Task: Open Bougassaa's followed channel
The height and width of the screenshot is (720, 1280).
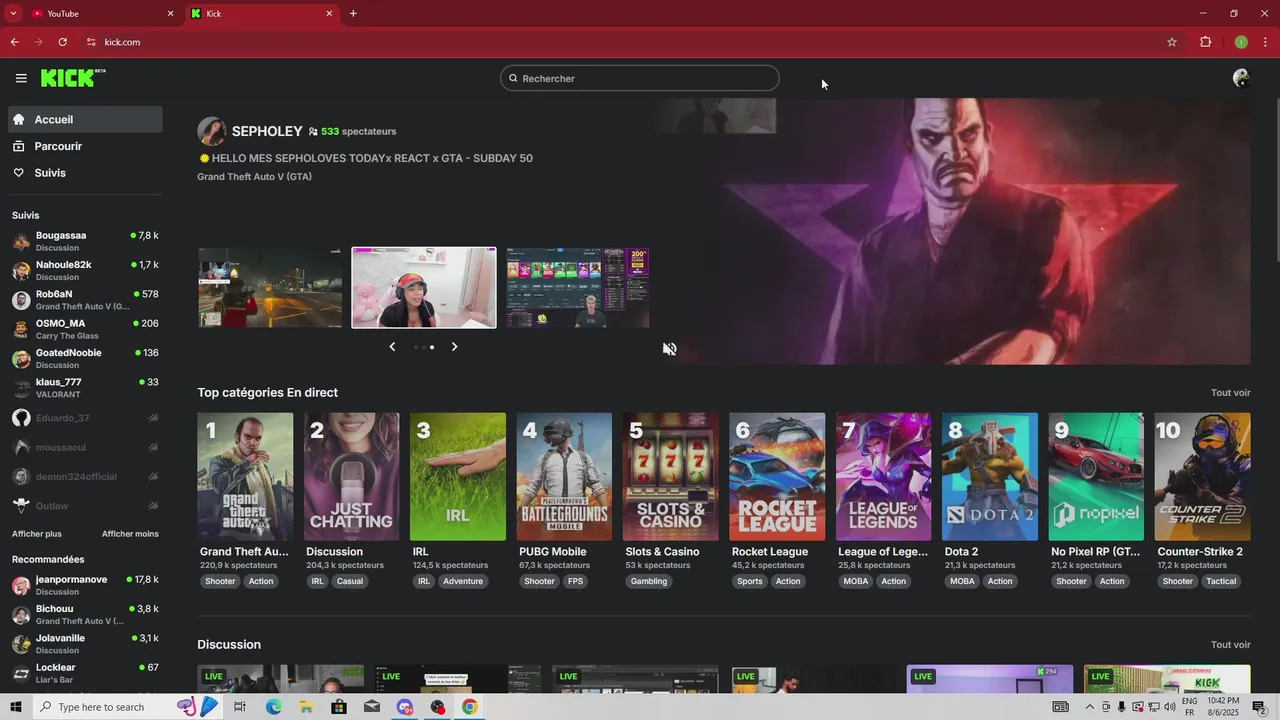Action: (85, 241)
